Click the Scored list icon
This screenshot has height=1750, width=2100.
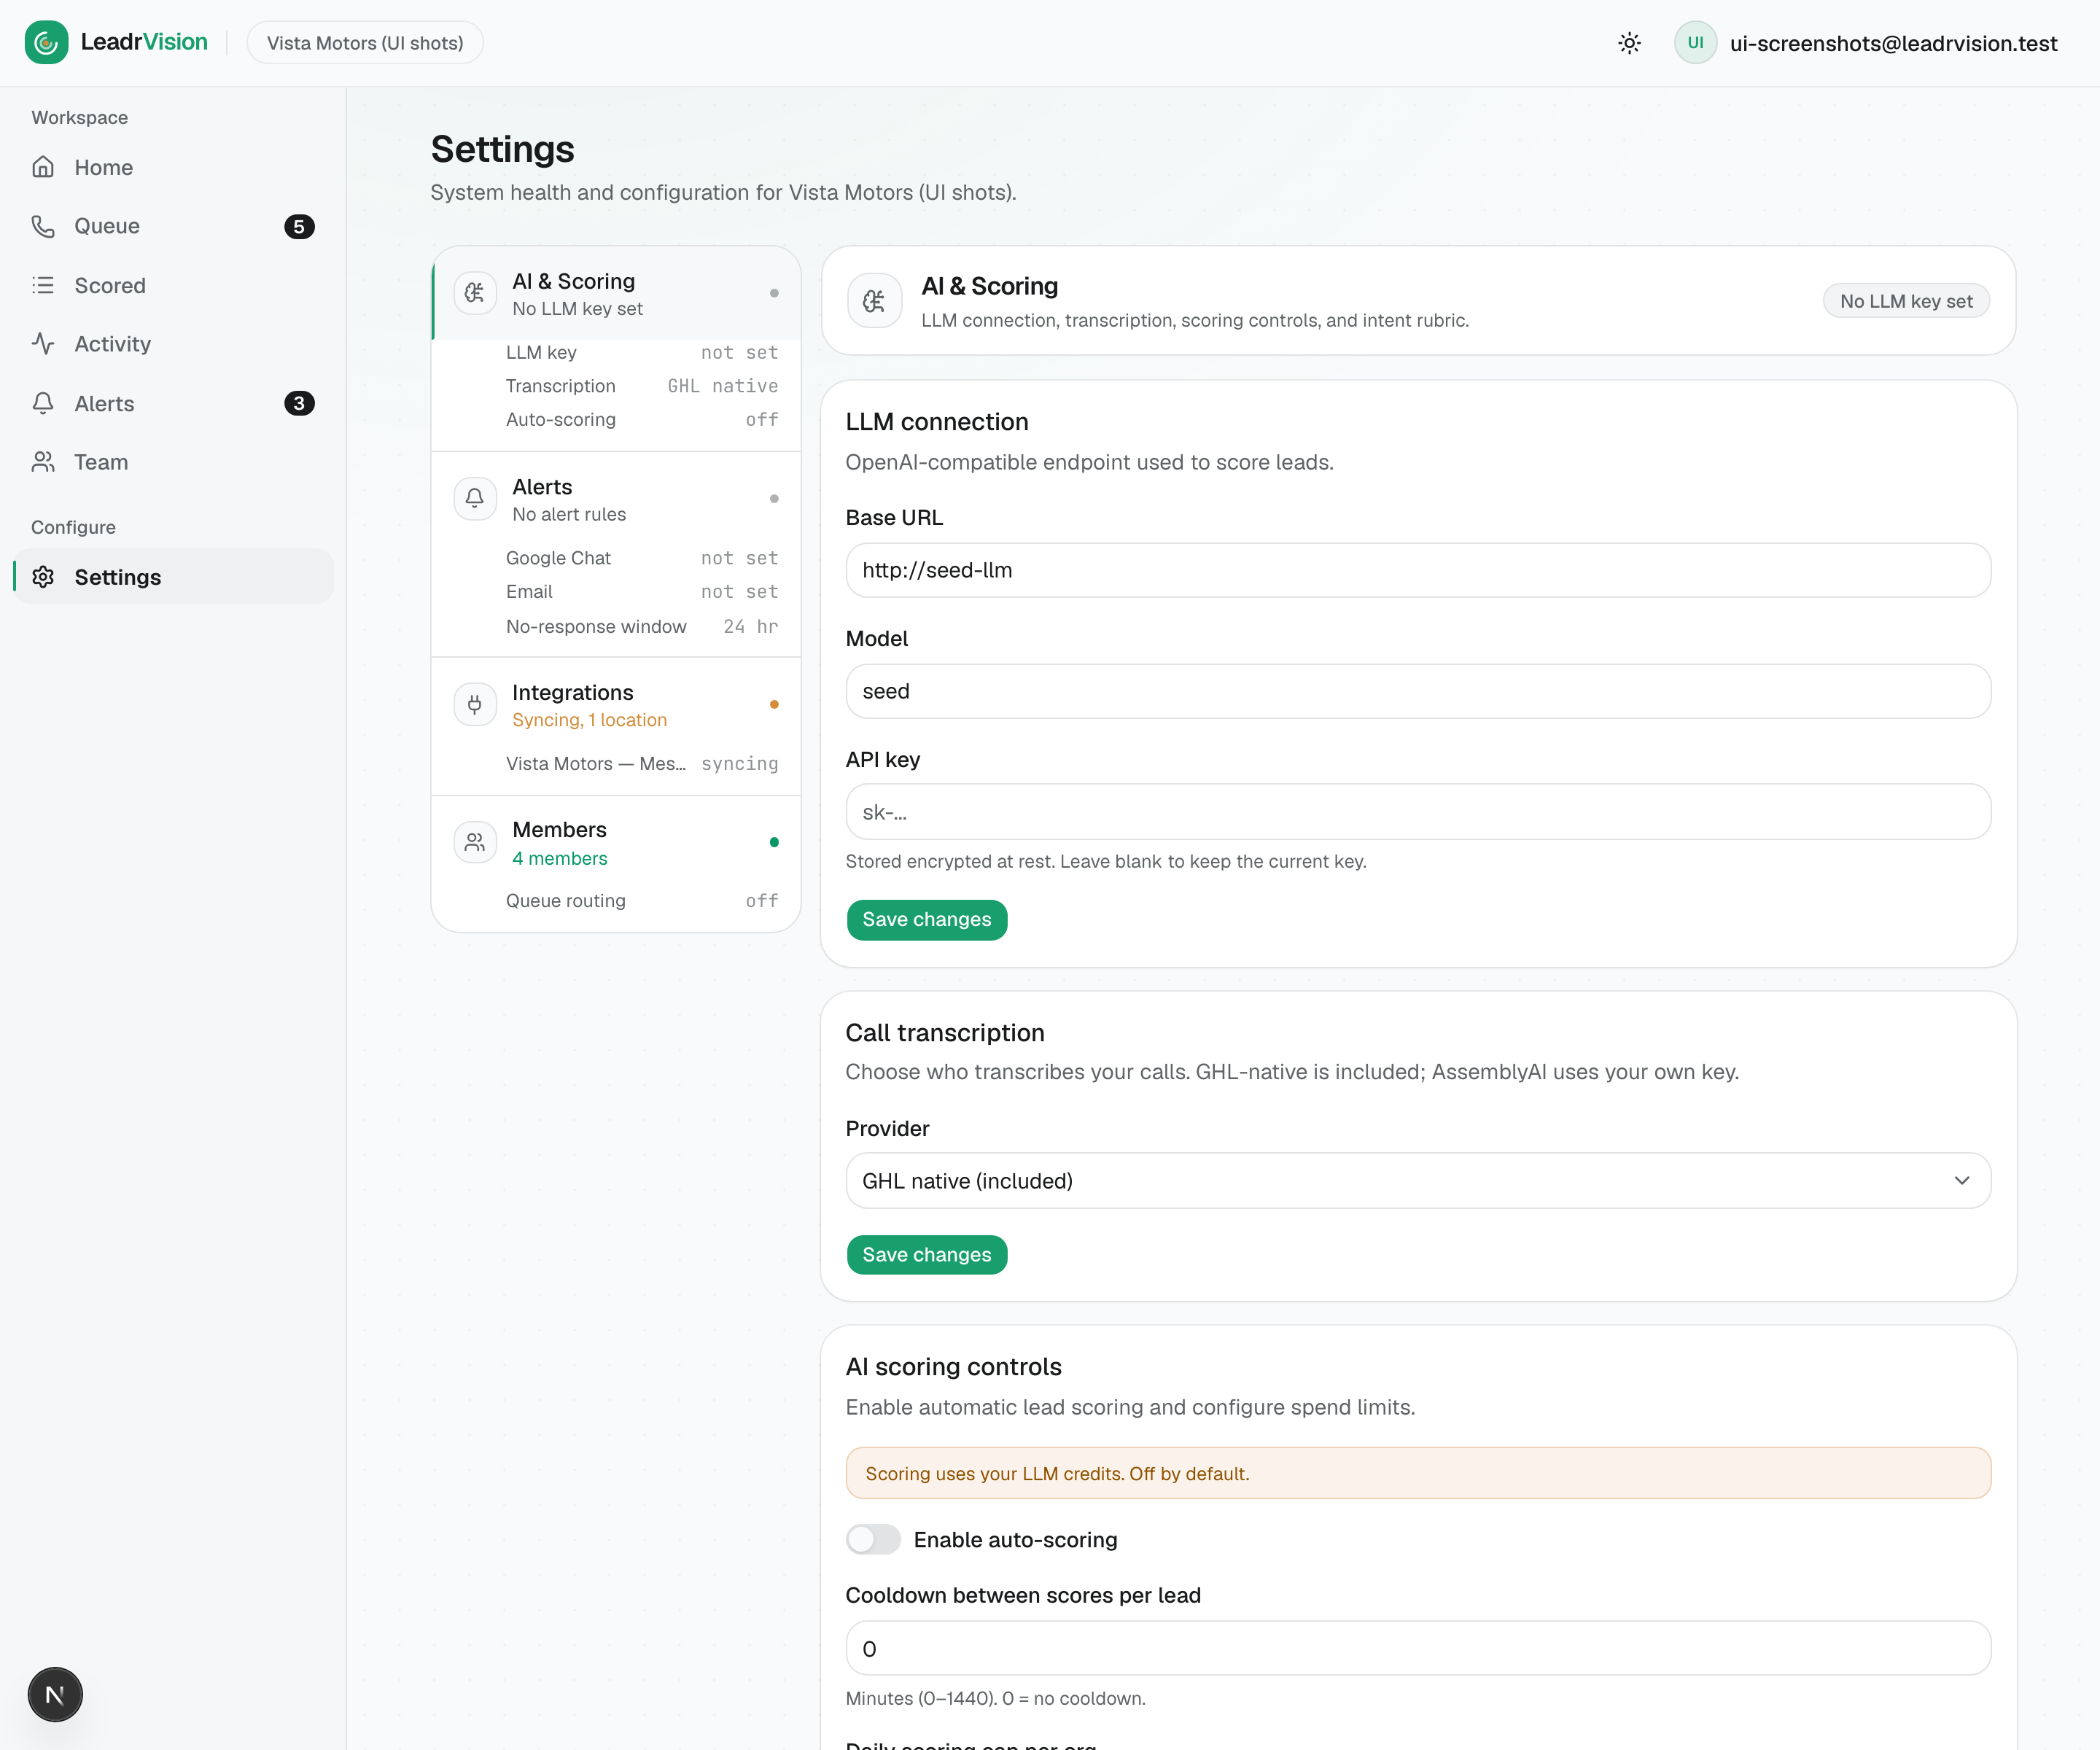(x=43, y=285)
